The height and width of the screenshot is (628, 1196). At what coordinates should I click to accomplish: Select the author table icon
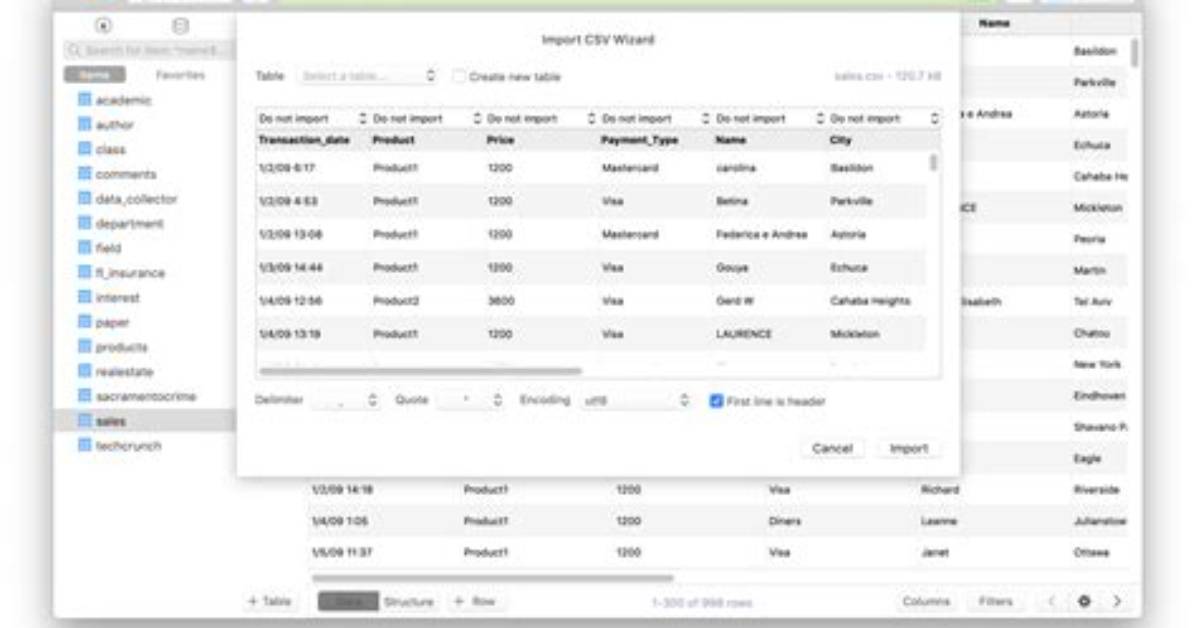[x=85, y=124]
